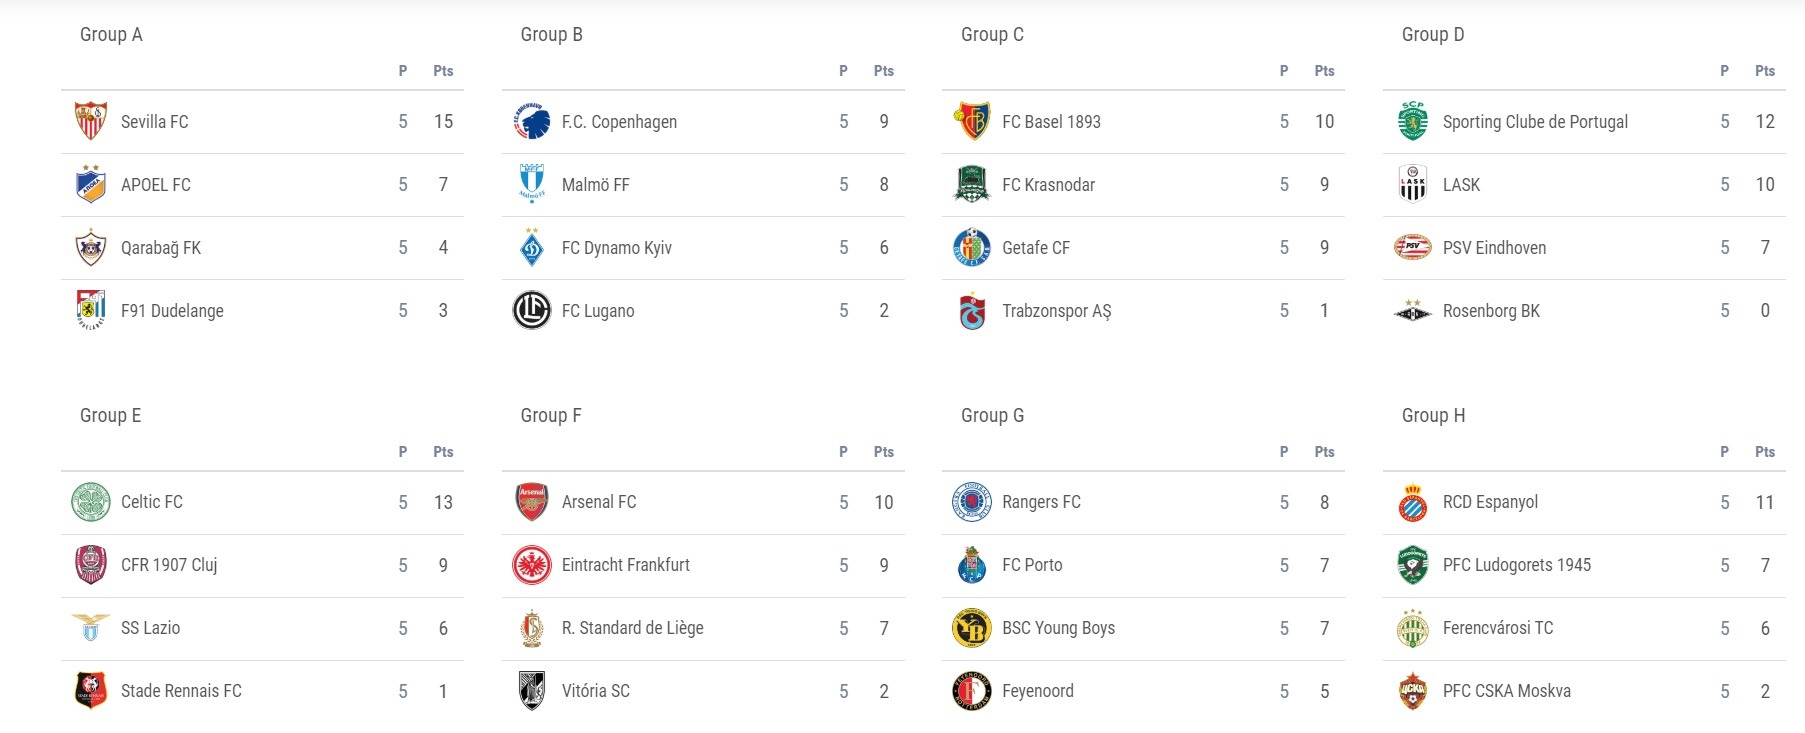Click the FC Lugano circular logo

[x=532, y=310]
